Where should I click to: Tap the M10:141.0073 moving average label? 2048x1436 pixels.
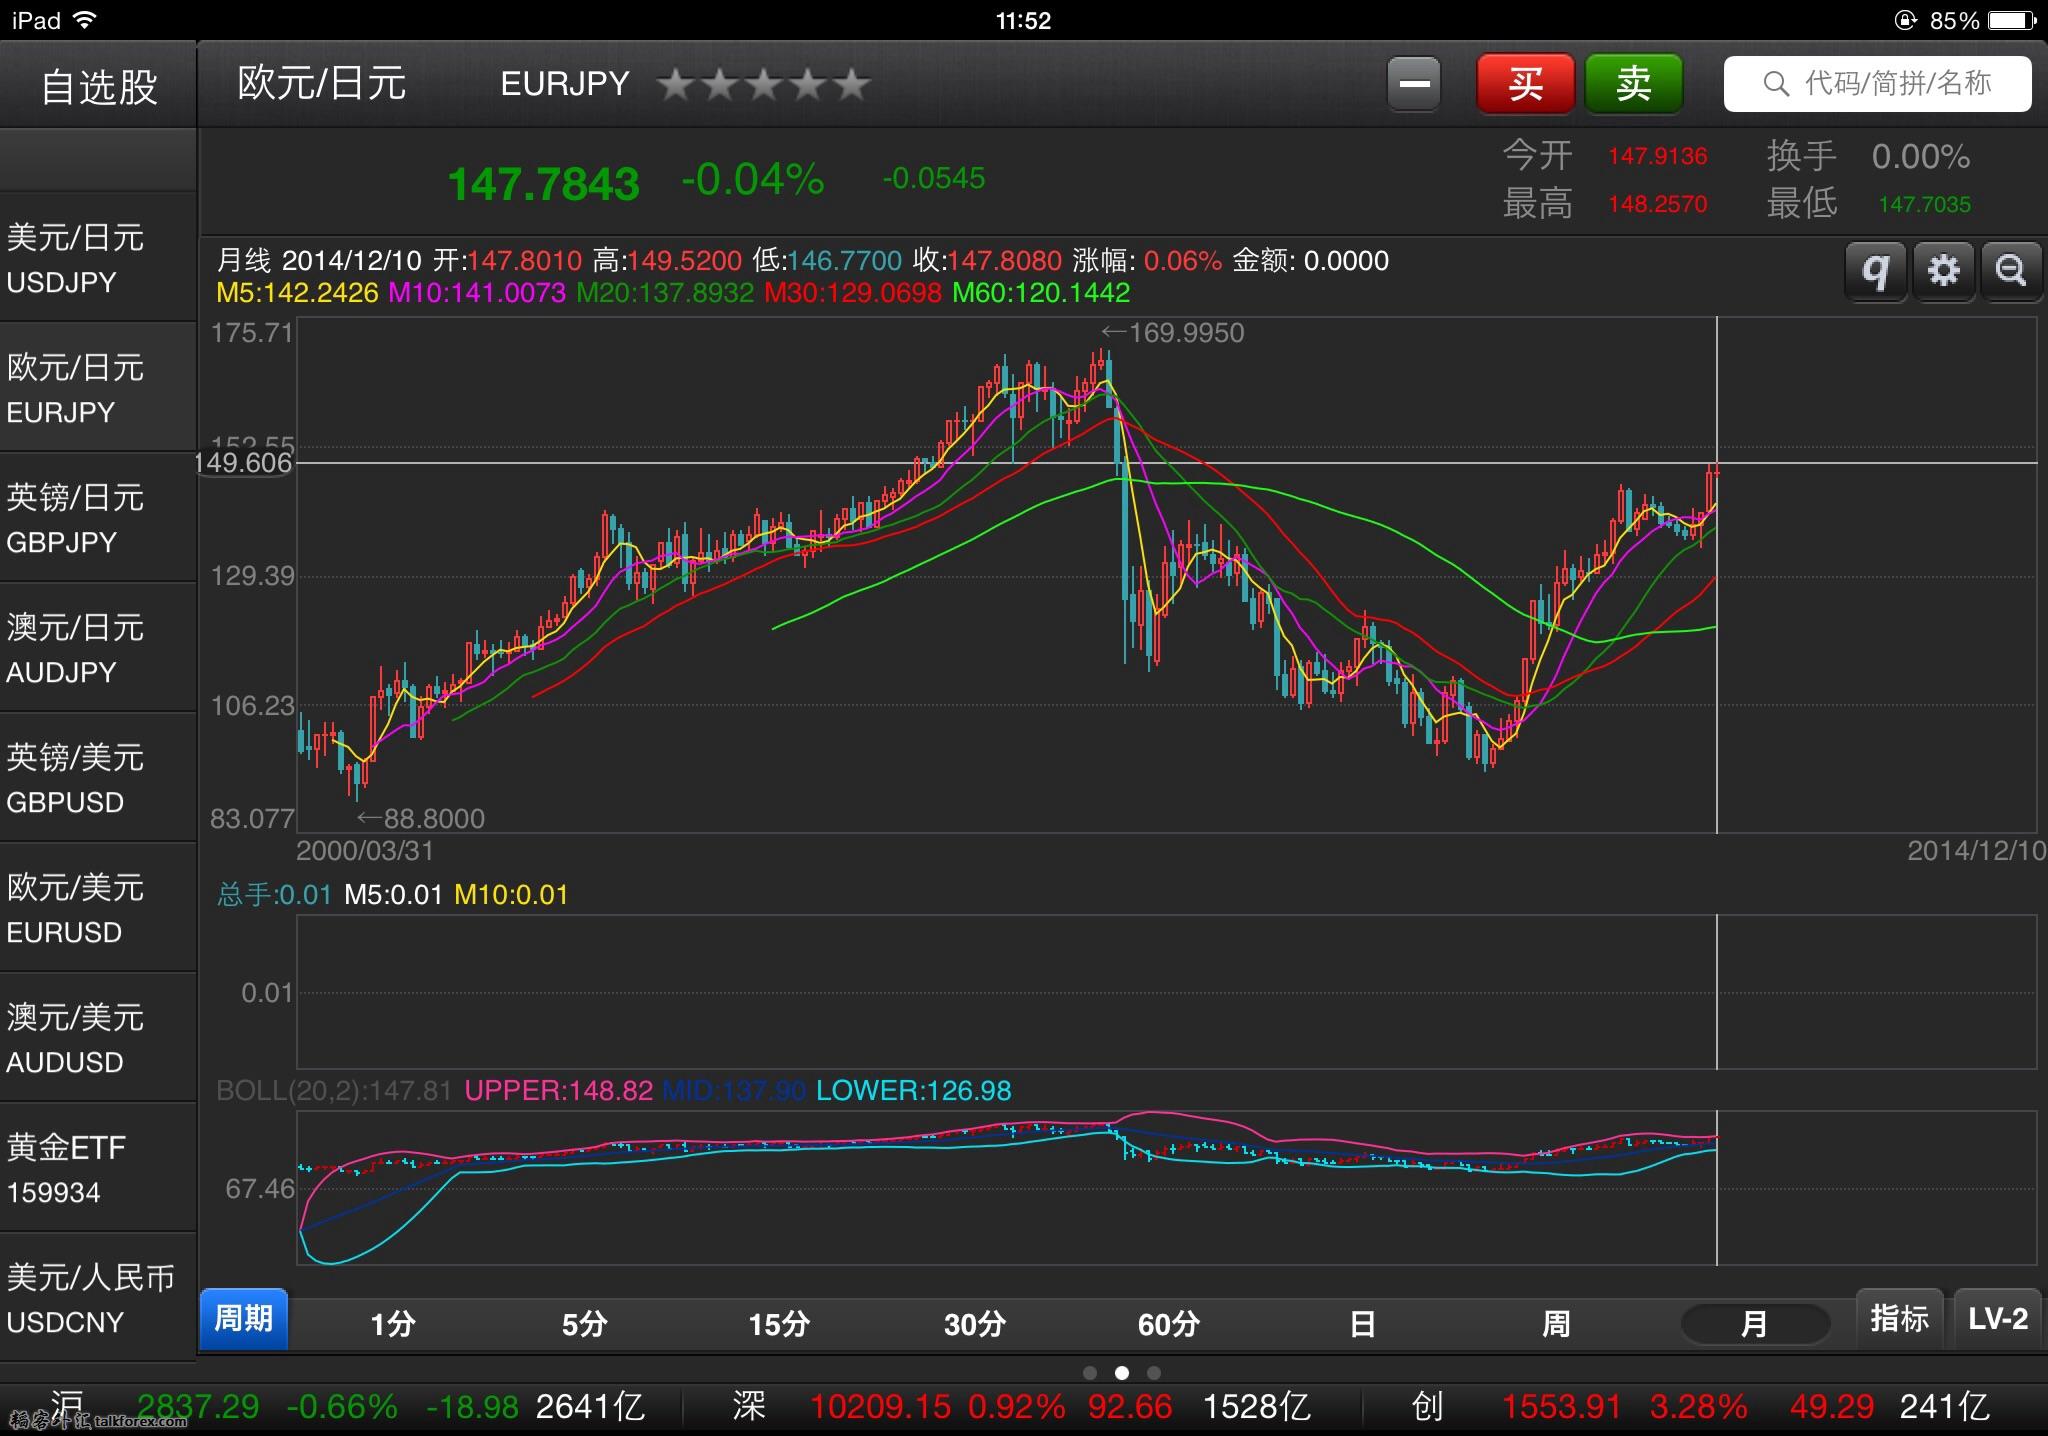pos(477,293)
